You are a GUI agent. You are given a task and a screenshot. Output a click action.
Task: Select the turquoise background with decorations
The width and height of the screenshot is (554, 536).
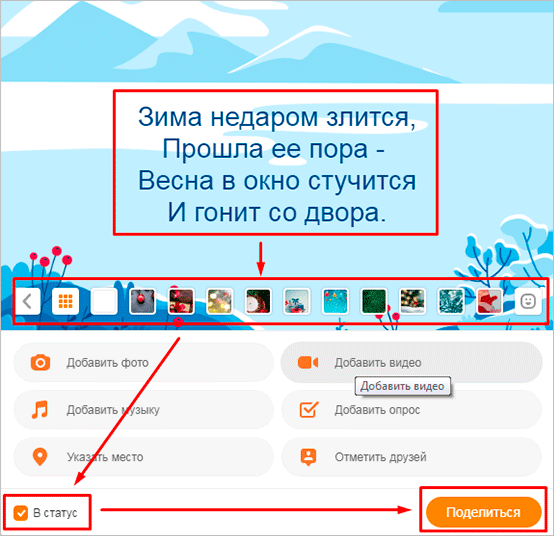(x=335, y=301)
